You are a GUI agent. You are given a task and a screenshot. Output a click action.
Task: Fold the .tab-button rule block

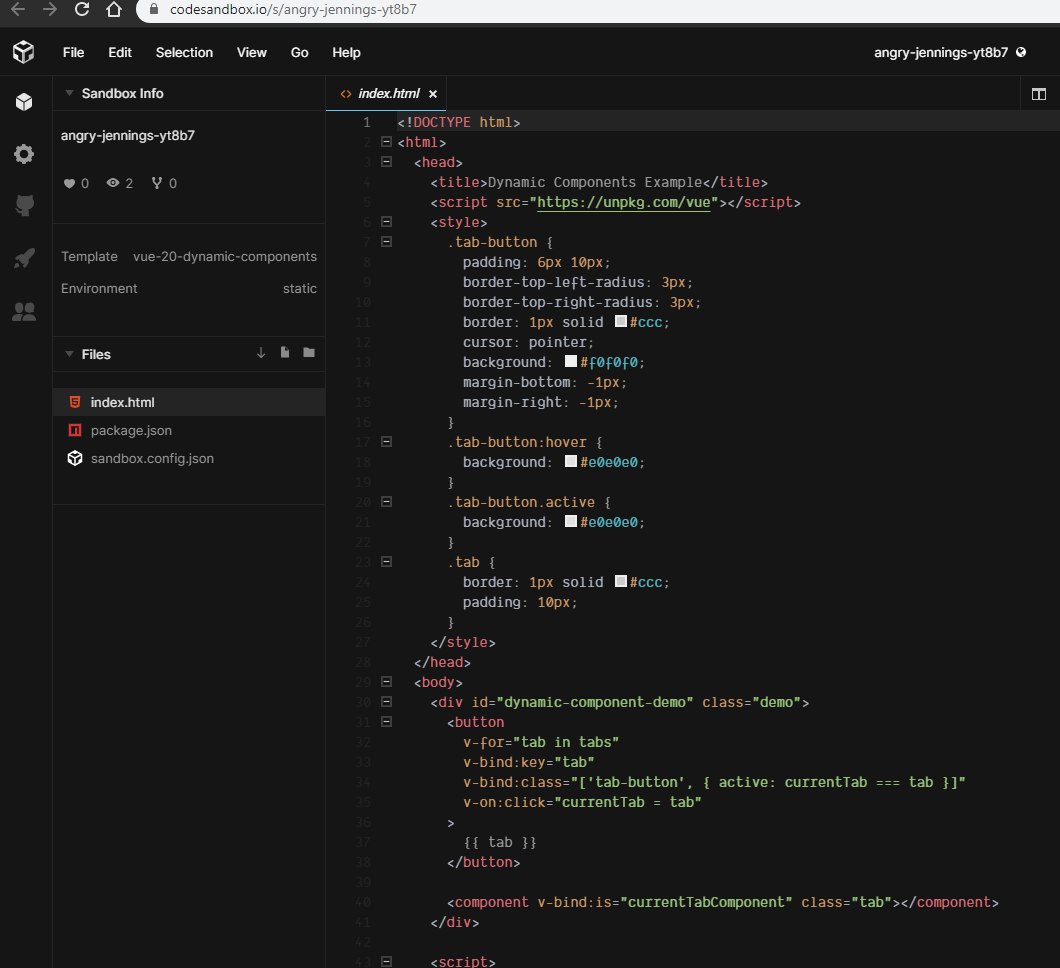coord(387,241)
